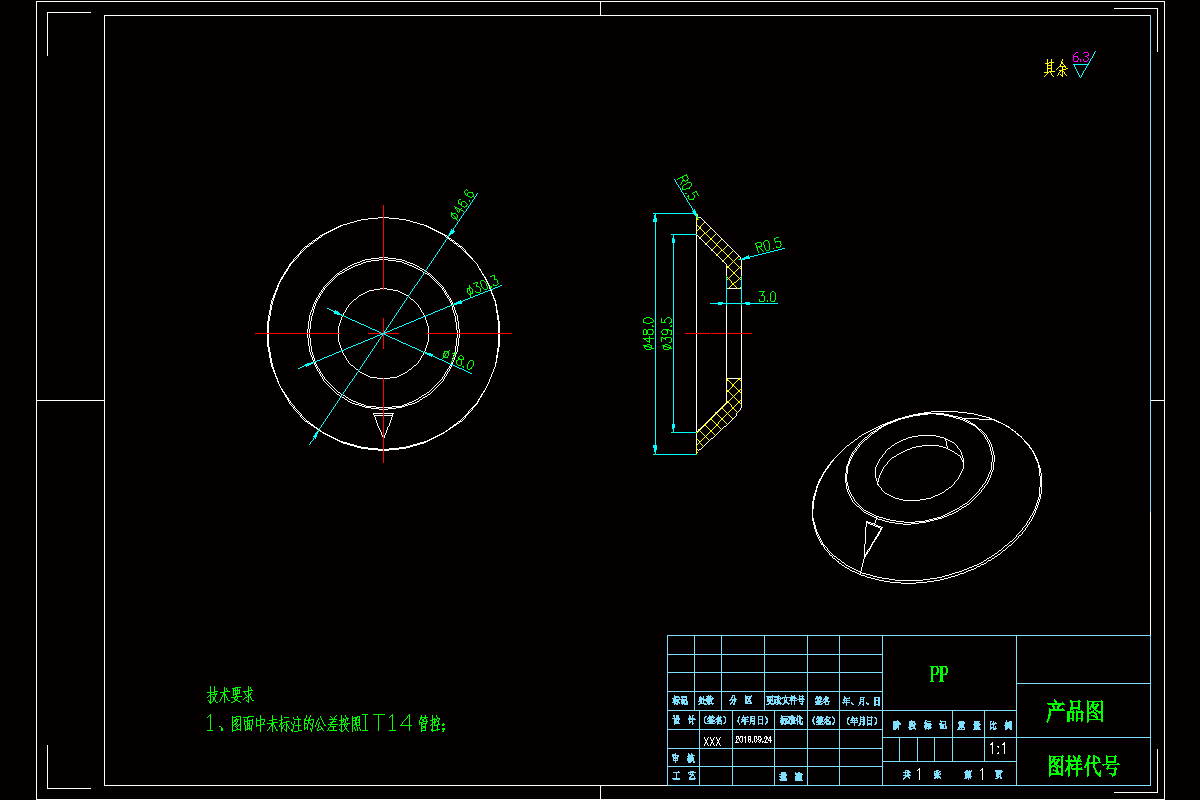Click the IT14 tolerance requirement line
Viewport: 1200px width, 800px height.
tap(325, 723)
